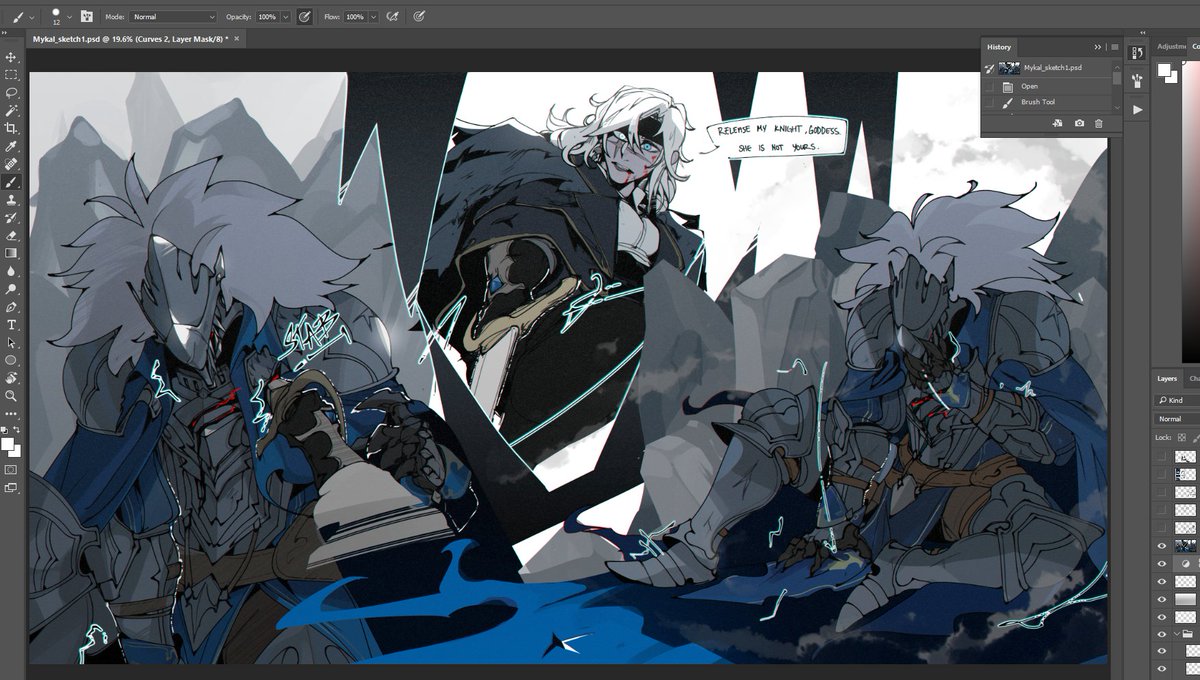Open the Flow slider dropdown arrow
The image size is (1200, 680).
373,17
